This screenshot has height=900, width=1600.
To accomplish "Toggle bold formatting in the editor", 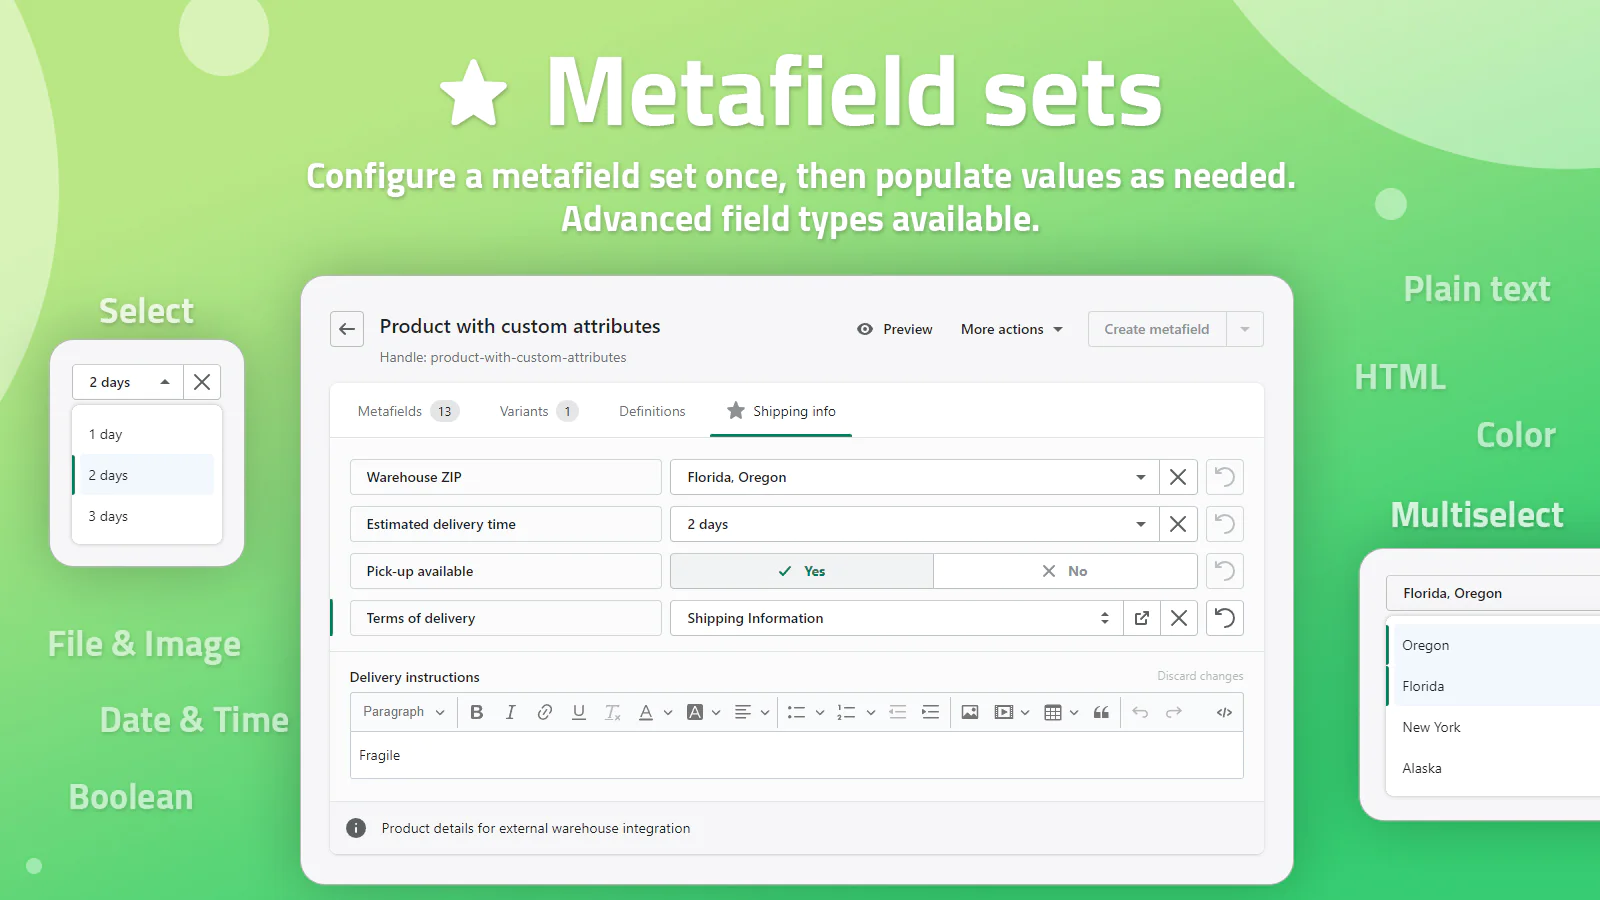I will tap(477, 712).
